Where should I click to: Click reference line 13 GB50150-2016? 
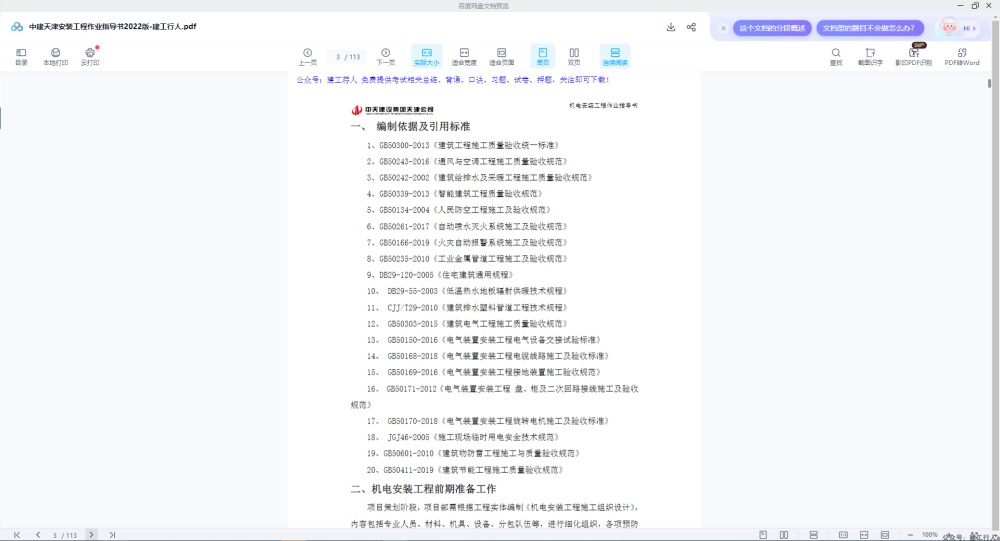coord(483,340)
